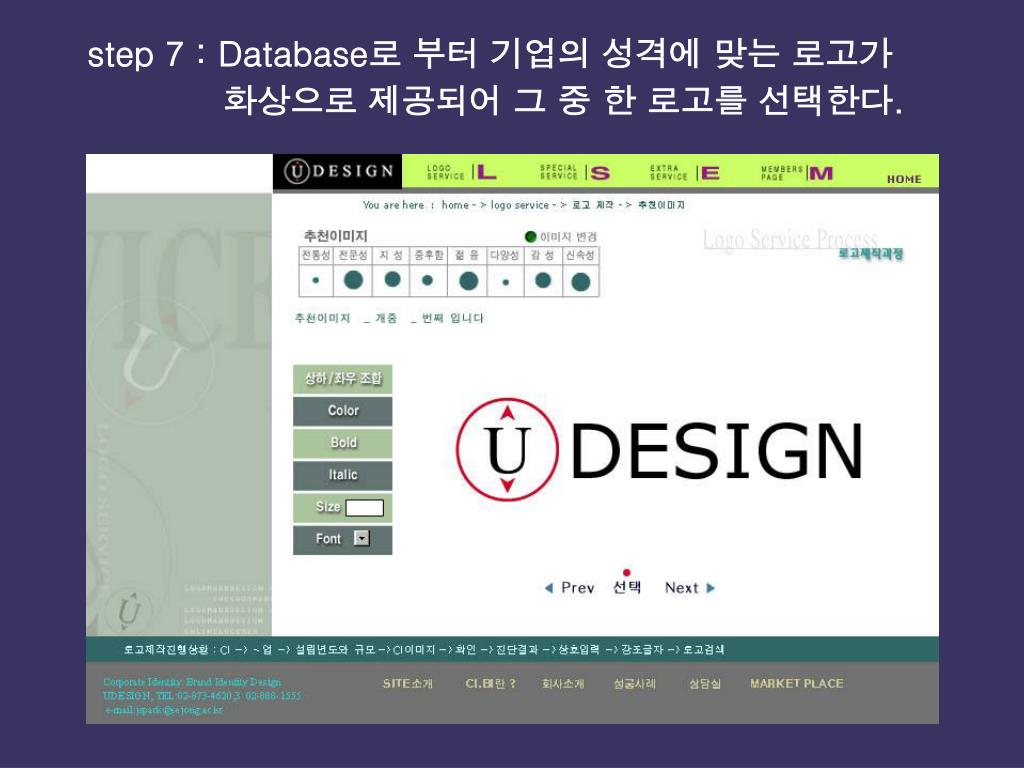The image size is (1024, 768).
Task: Click small U emblem in left sidebar bottom
Action: tap(129, 612)
